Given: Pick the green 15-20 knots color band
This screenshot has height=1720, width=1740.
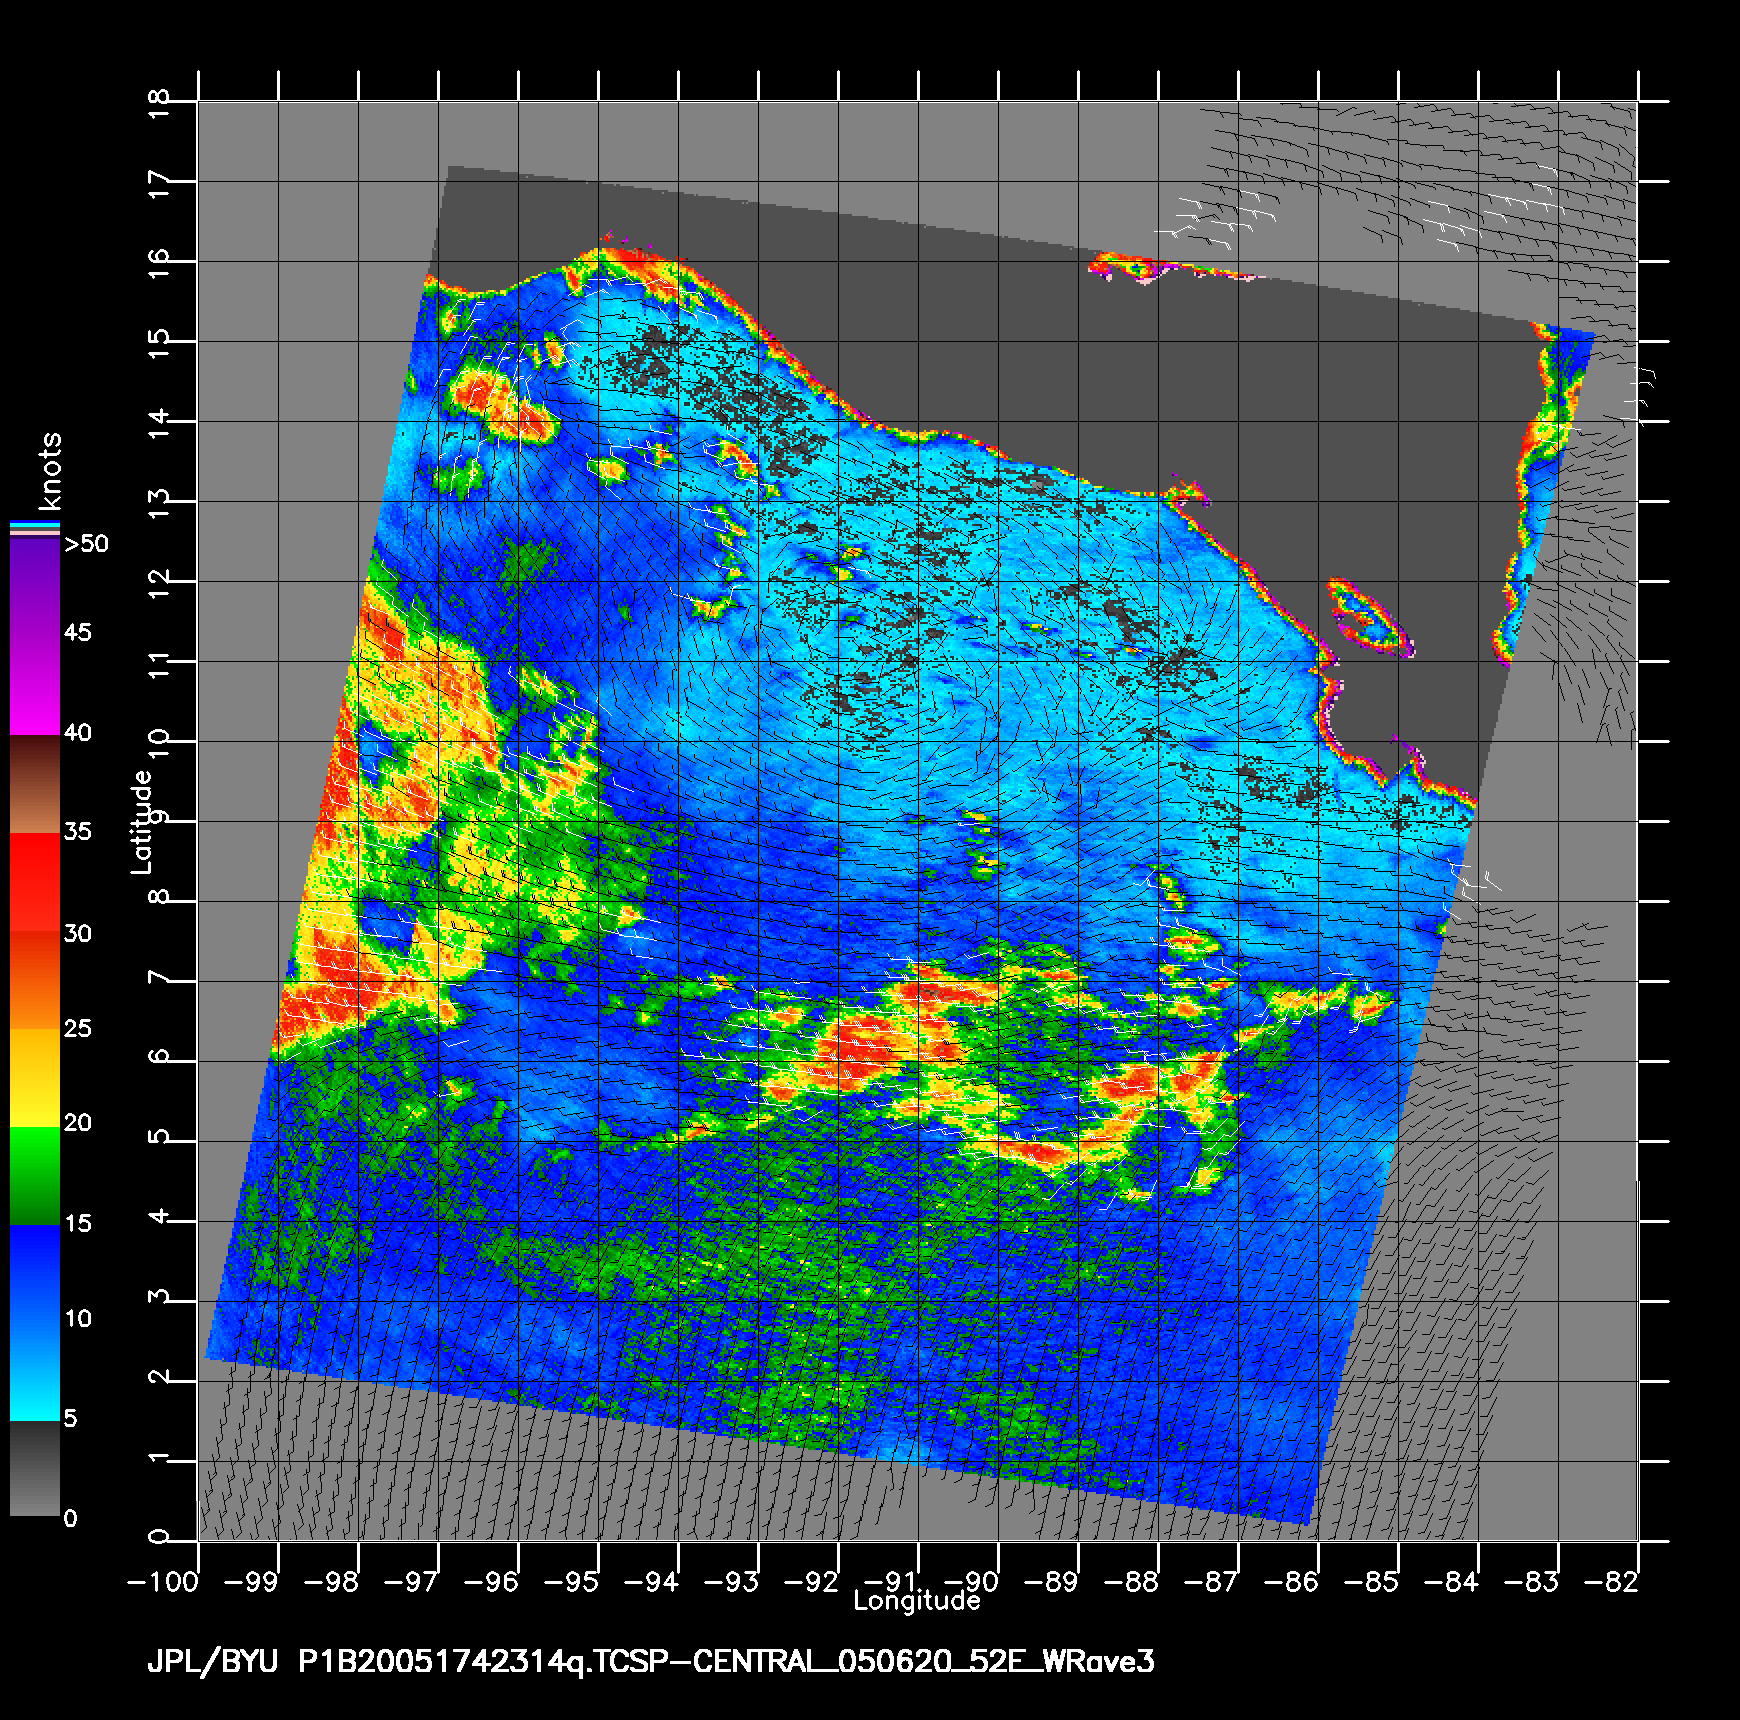Looking at the screenshot, I should pyautogui.click(x=35, y=1175).
